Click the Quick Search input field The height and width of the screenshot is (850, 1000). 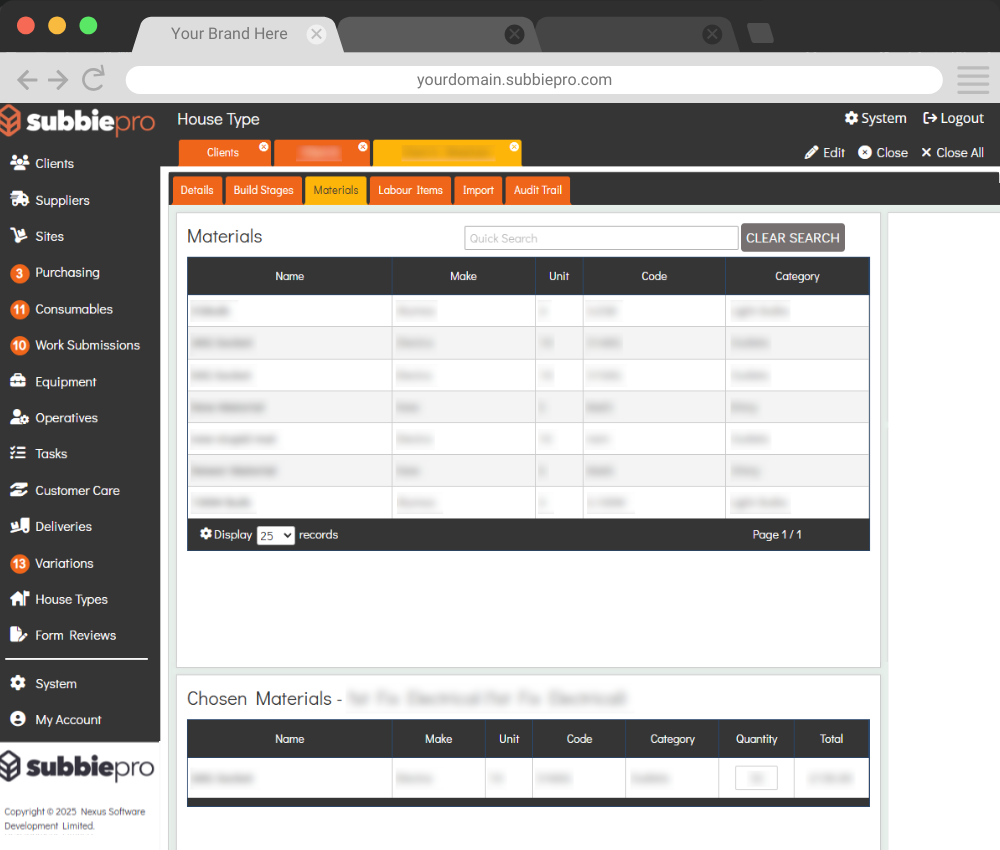pyautogui.click(x=601, y=238)
